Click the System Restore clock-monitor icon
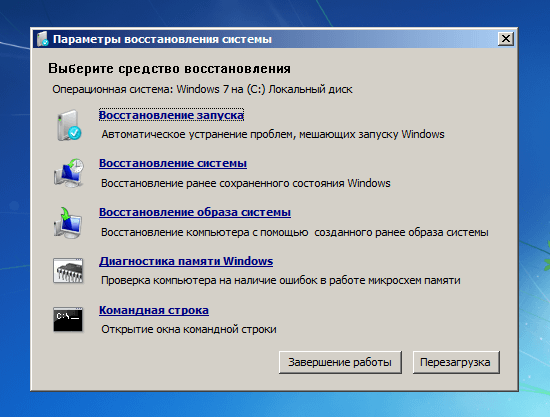This screenshot has height=417, width=550. pyautogui.click(x=69, y=173)
